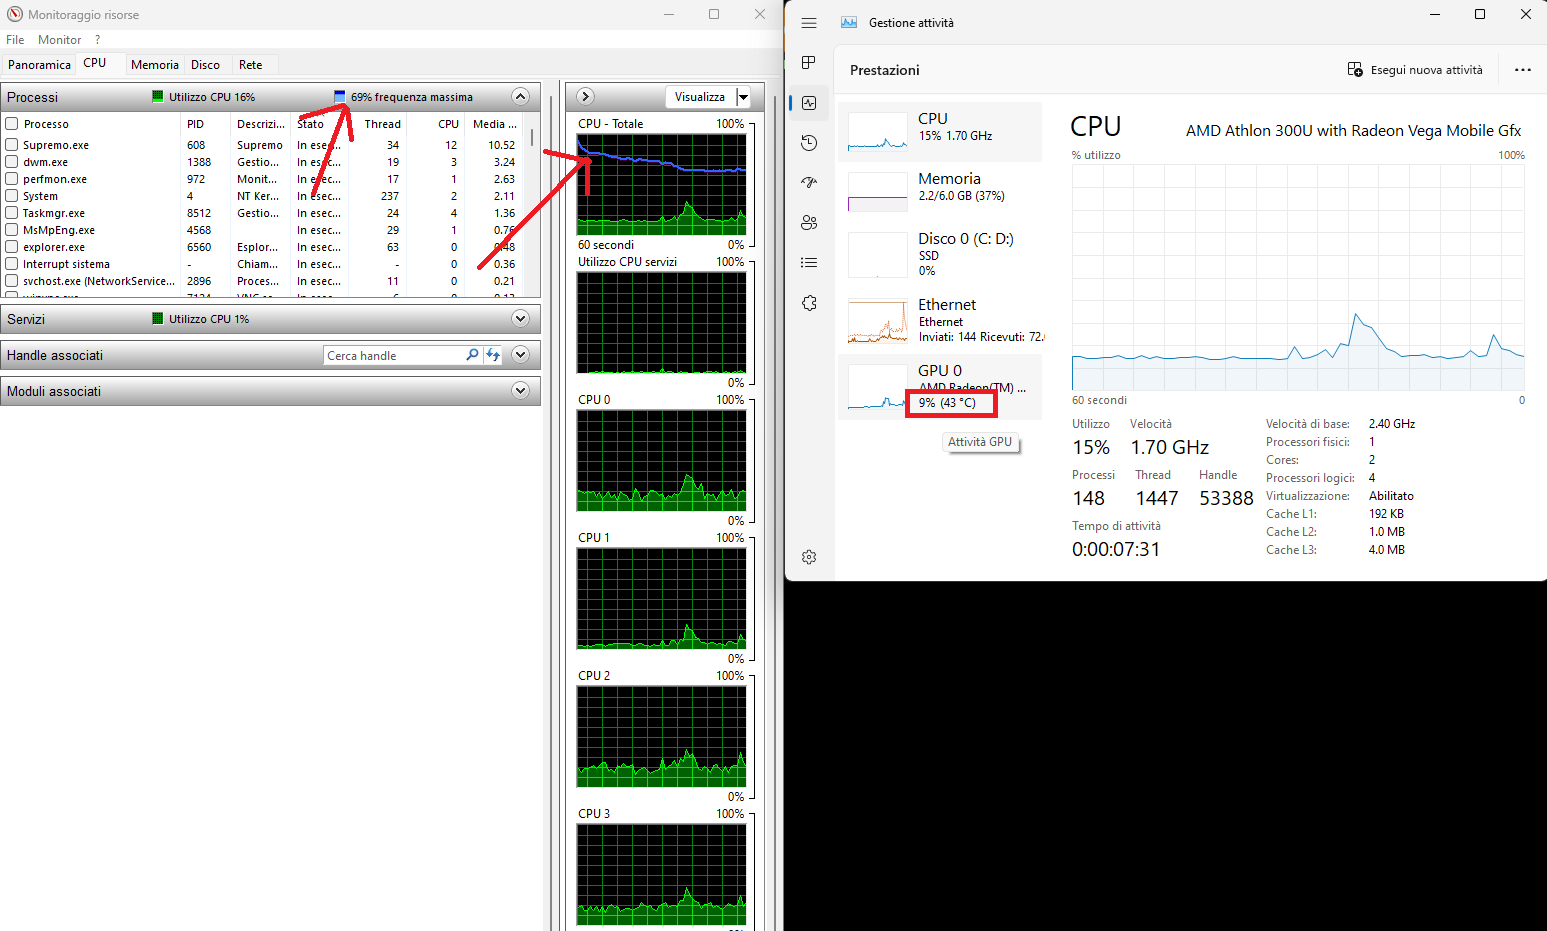Select the Processi sidebar icon in Gestione attività

[x=809, y=62]
